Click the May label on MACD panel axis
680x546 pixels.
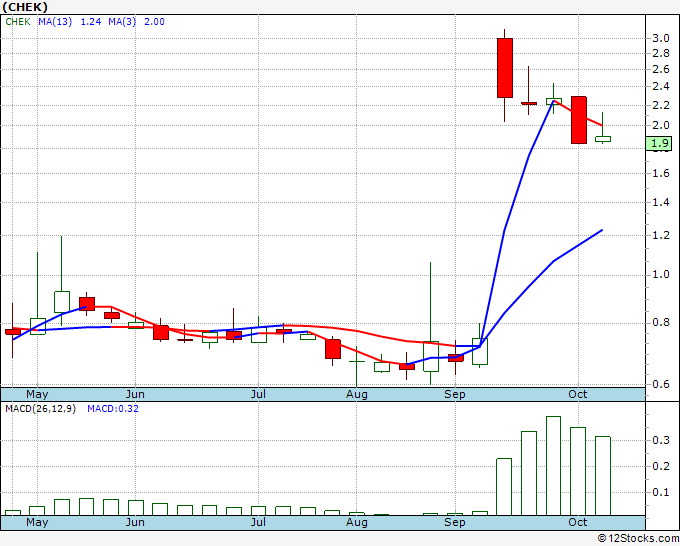click(x=37, y=522)
